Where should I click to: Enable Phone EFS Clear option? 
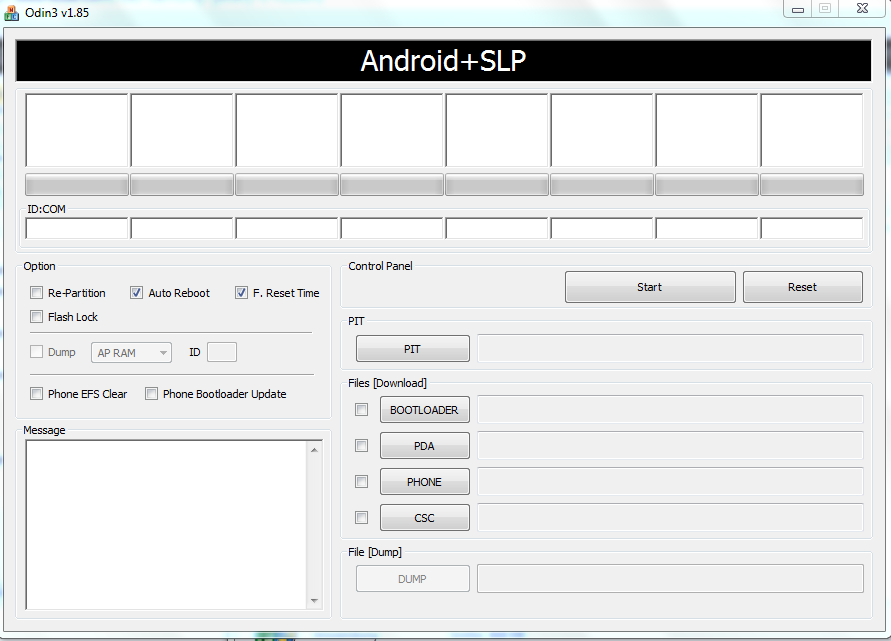click(36, 393)
